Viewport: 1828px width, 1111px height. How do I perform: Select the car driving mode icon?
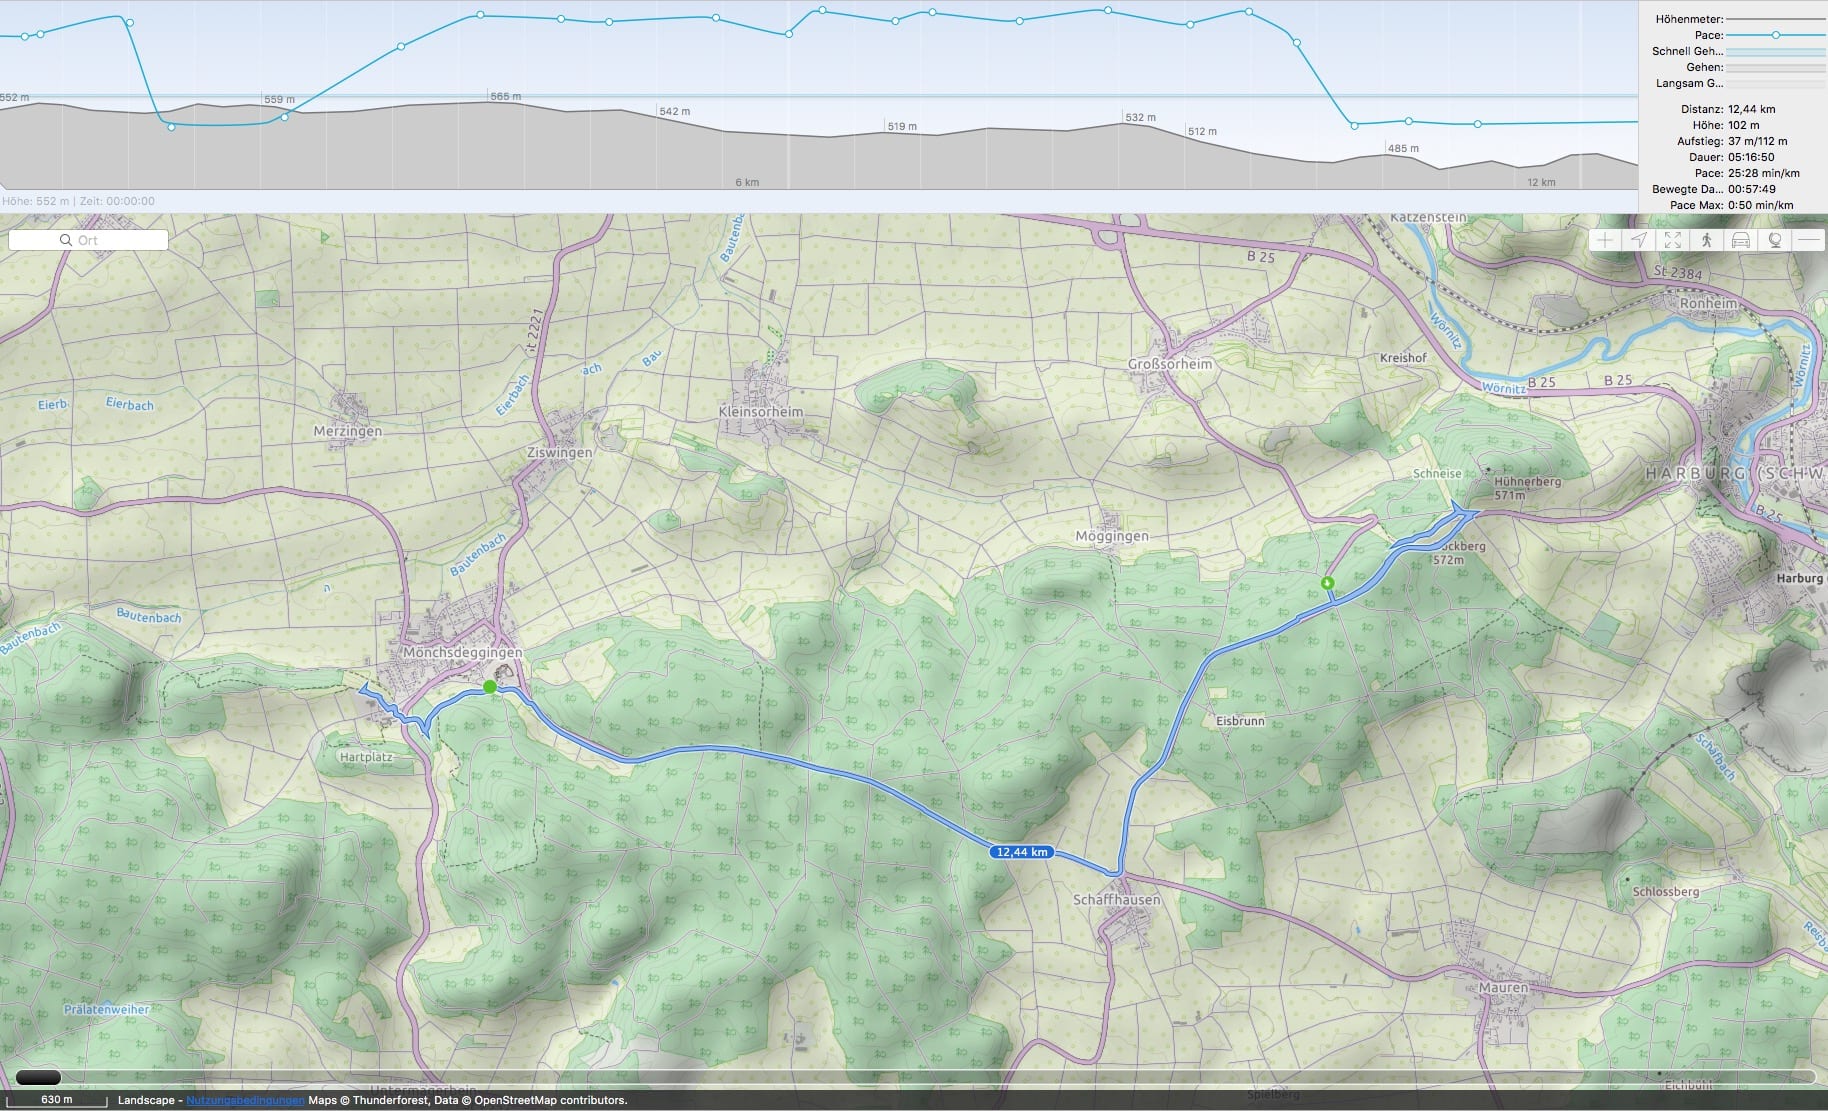(1741, 240)
